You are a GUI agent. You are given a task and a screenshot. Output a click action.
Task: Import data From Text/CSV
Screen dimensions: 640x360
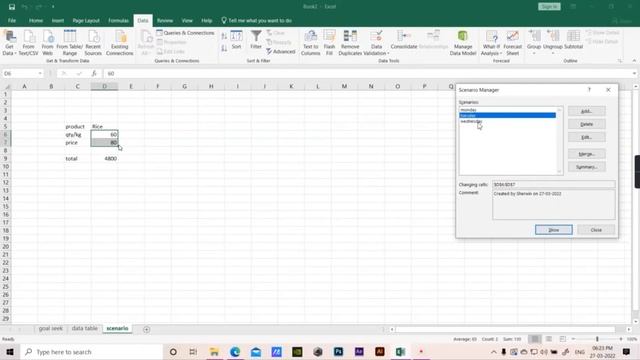tap(29, 42)
